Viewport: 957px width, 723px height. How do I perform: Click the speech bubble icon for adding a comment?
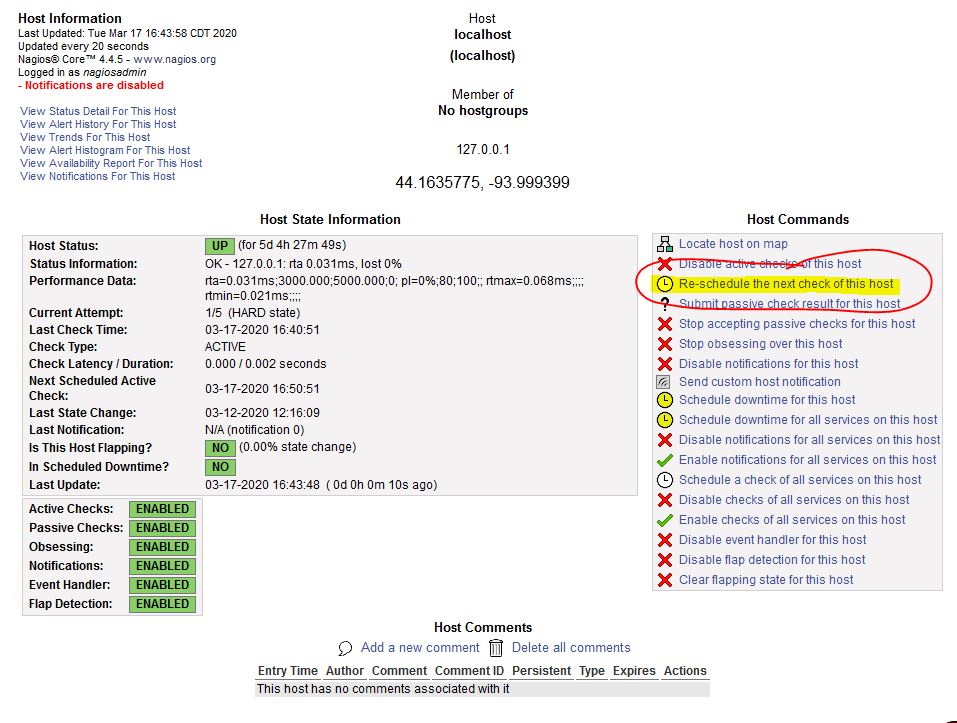[x=346, y=648]
